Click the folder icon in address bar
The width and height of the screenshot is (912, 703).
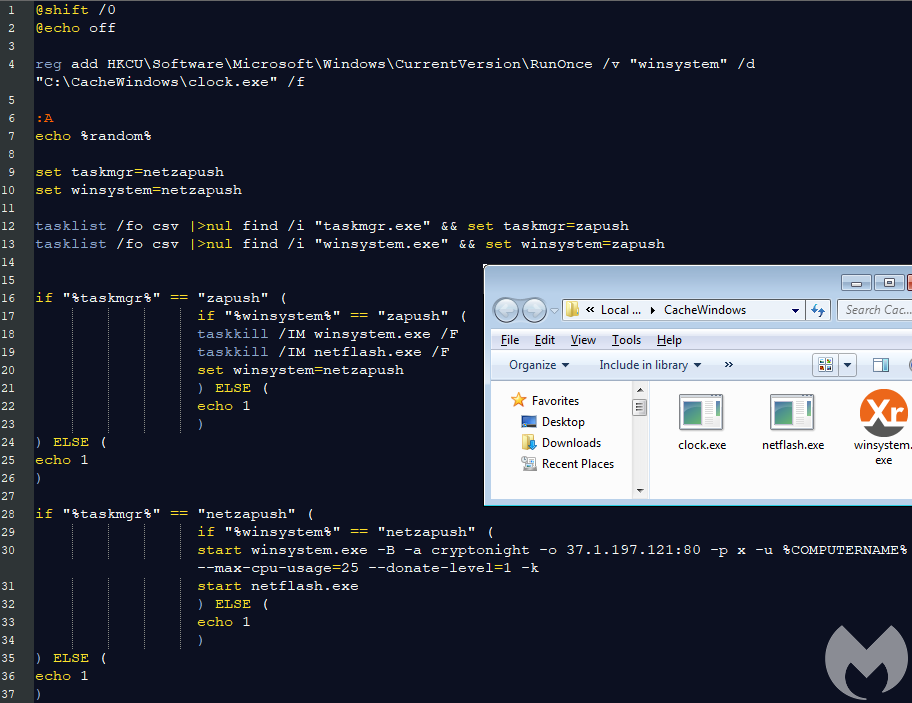coord(572,309)
